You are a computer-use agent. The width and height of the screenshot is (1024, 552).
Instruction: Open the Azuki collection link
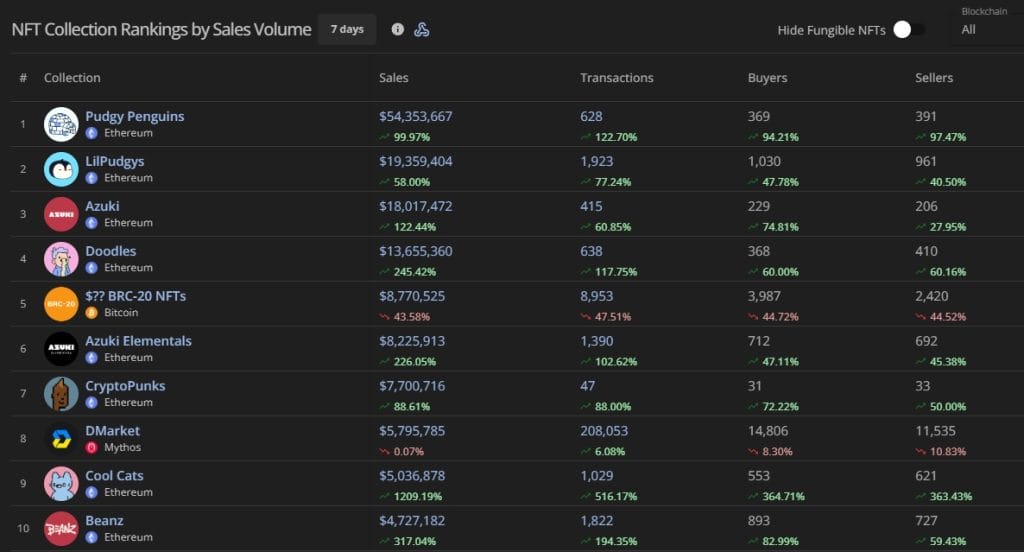(103, 206)
